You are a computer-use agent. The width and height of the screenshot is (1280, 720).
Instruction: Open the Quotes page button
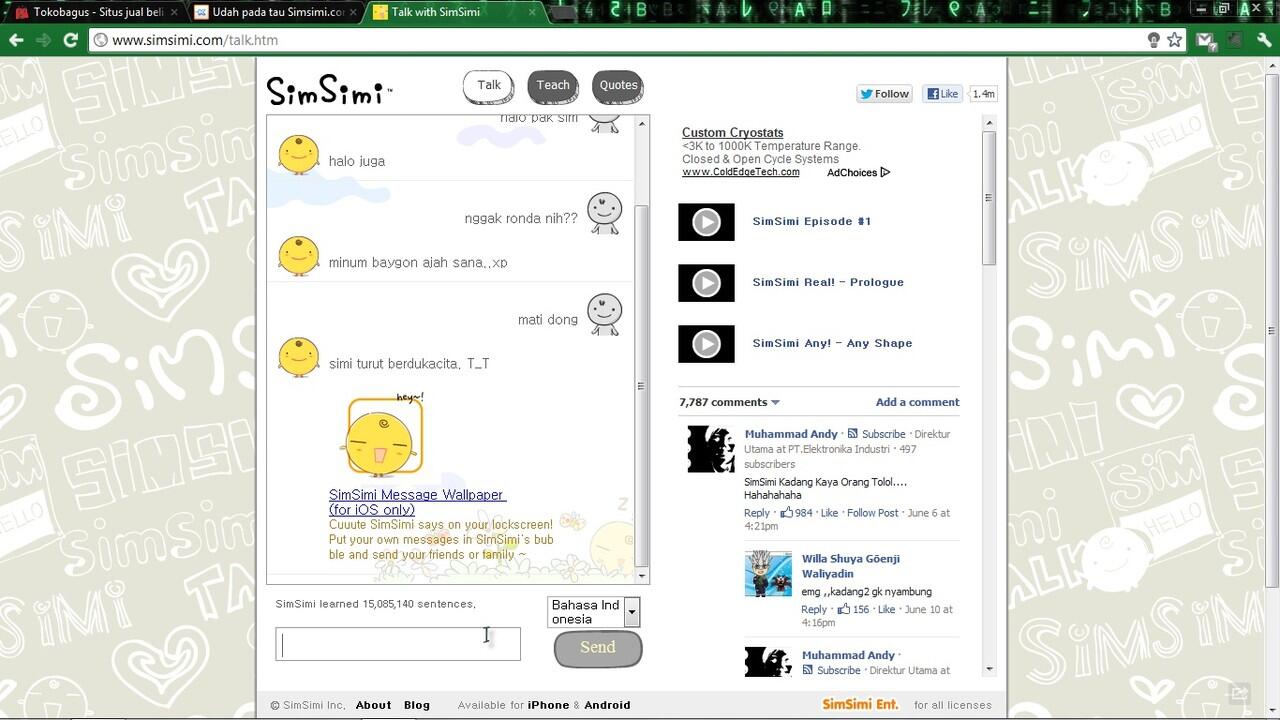(618, 86)
